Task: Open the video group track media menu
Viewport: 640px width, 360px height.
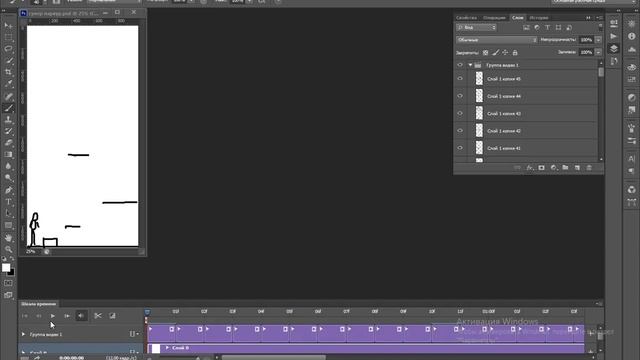Action: (134, 334)
